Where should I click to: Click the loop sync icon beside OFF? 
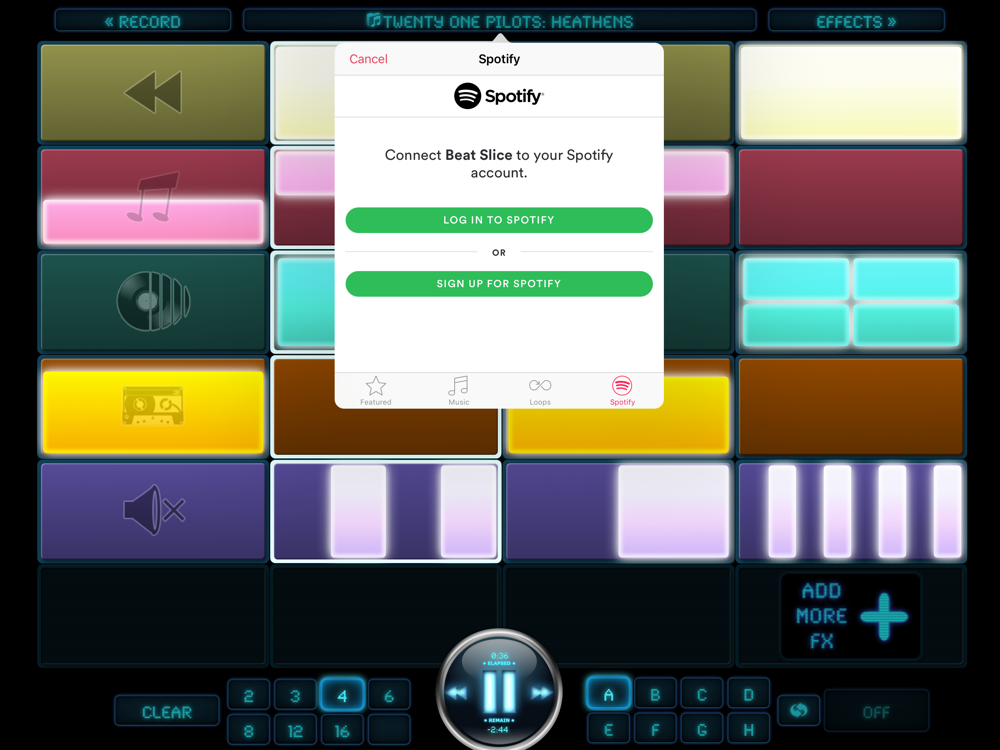pyautogui.click(x=798, y=710)
